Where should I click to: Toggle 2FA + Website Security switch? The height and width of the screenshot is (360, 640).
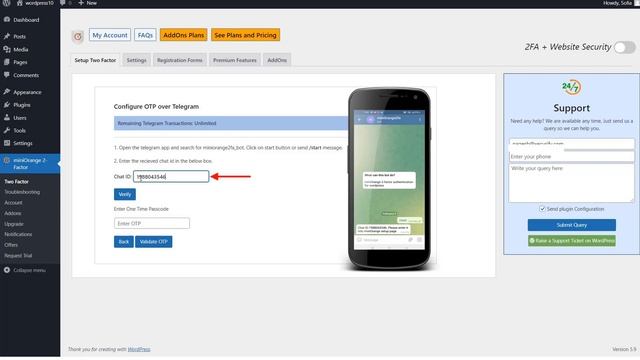tap(625, 47)
